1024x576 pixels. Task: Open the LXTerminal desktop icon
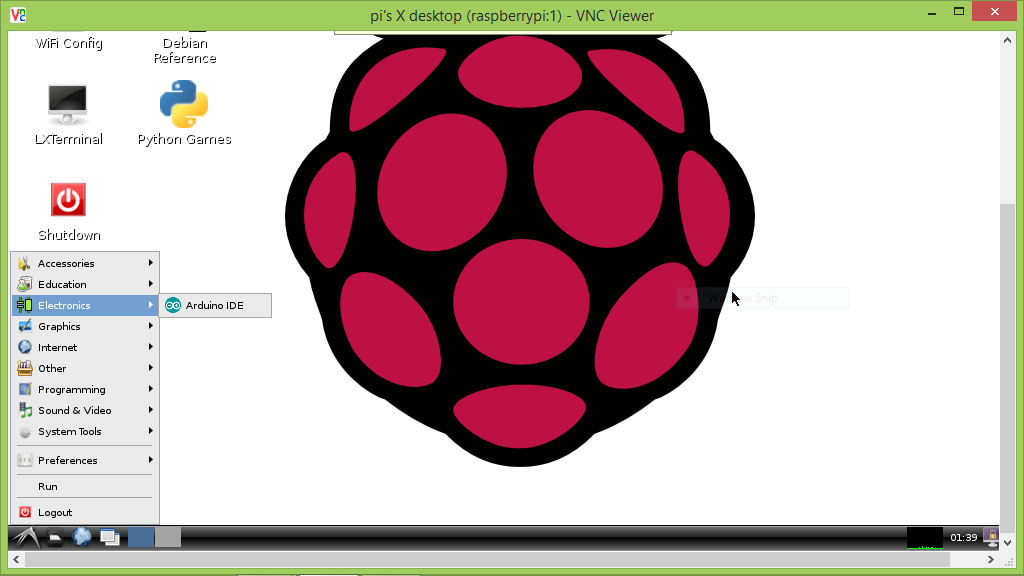(x=68, y=115)
